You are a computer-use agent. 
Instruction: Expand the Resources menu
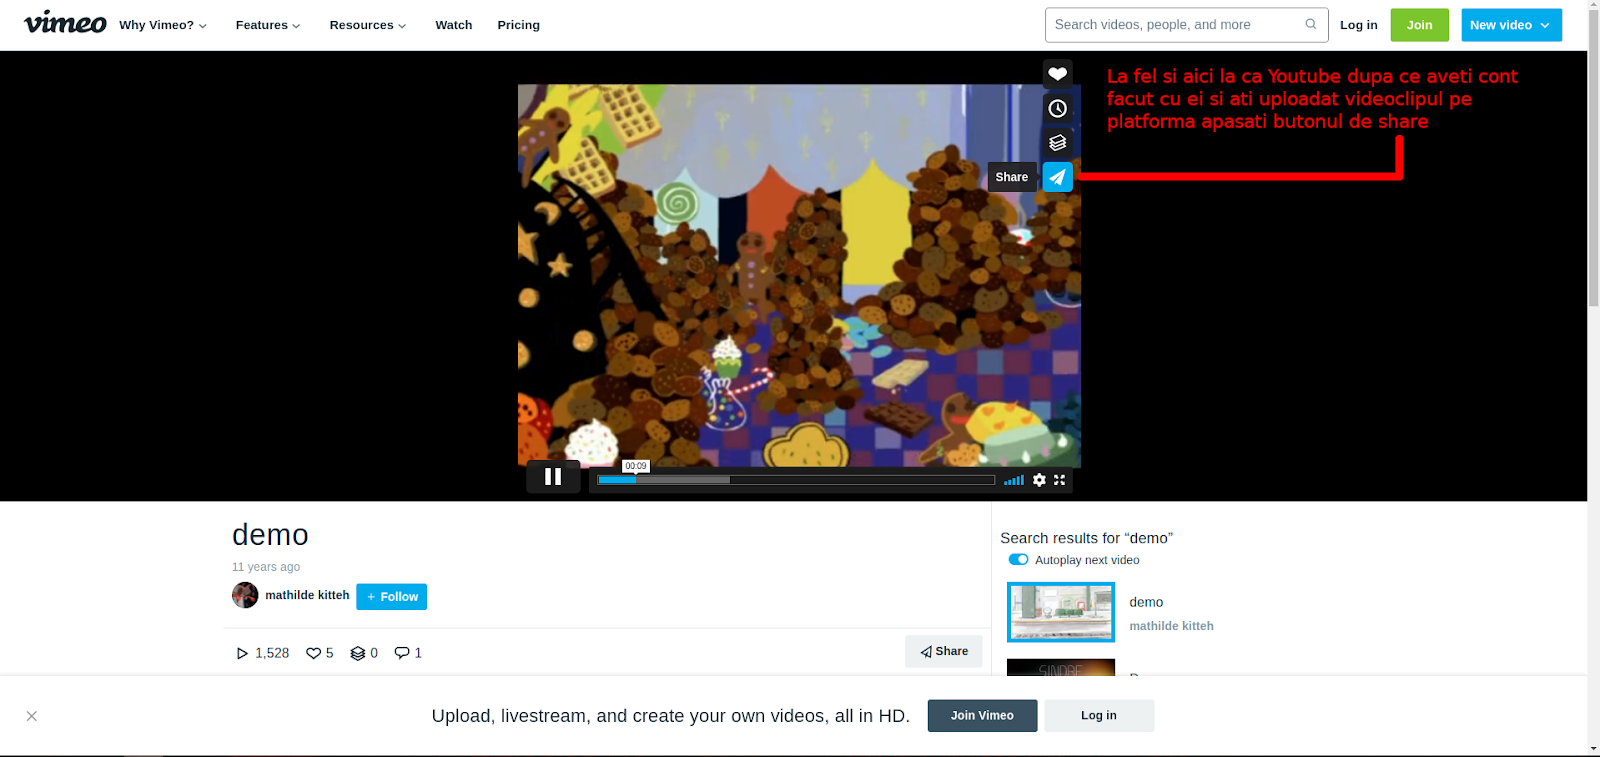click(368, 25)
